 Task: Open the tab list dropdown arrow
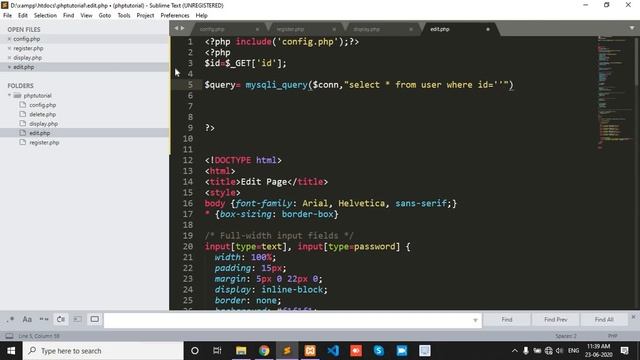click(x=632, y=28)
